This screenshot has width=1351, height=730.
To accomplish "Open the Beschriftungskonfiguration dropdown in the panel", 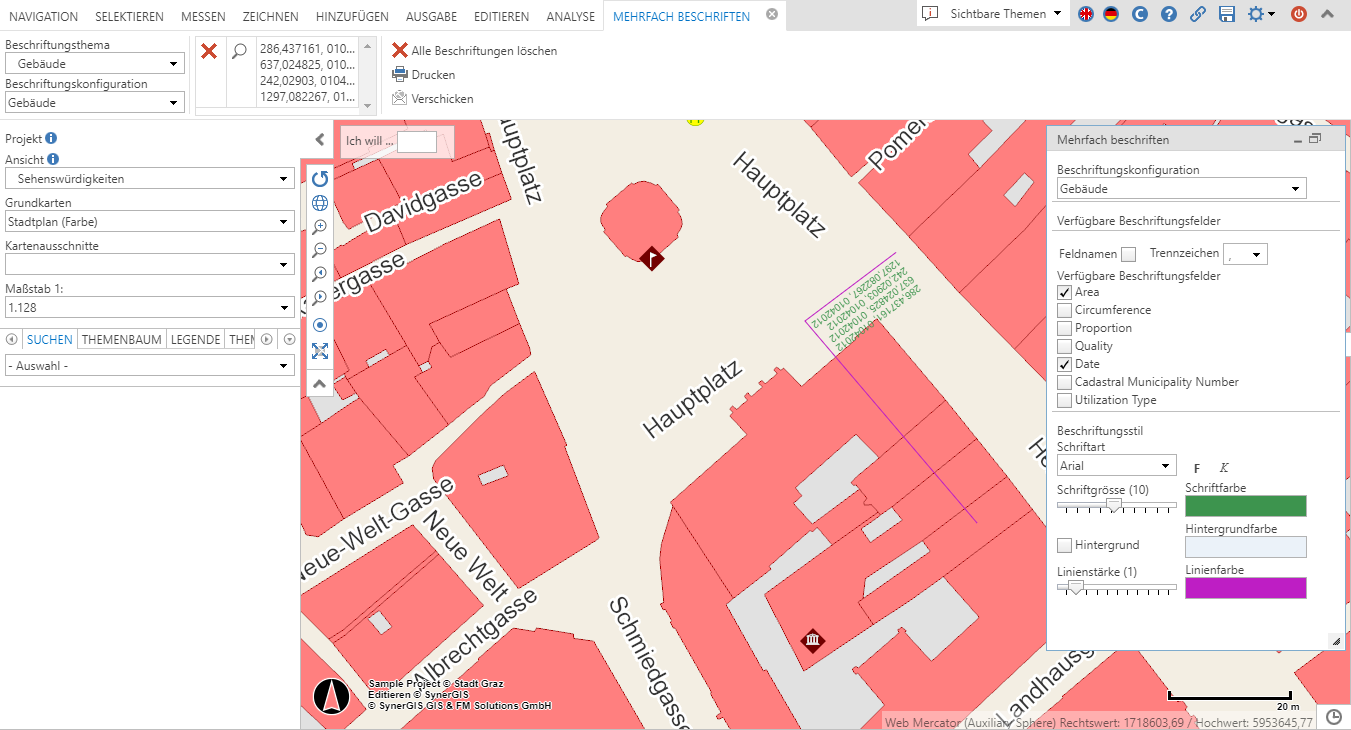I will (1181, 188).
